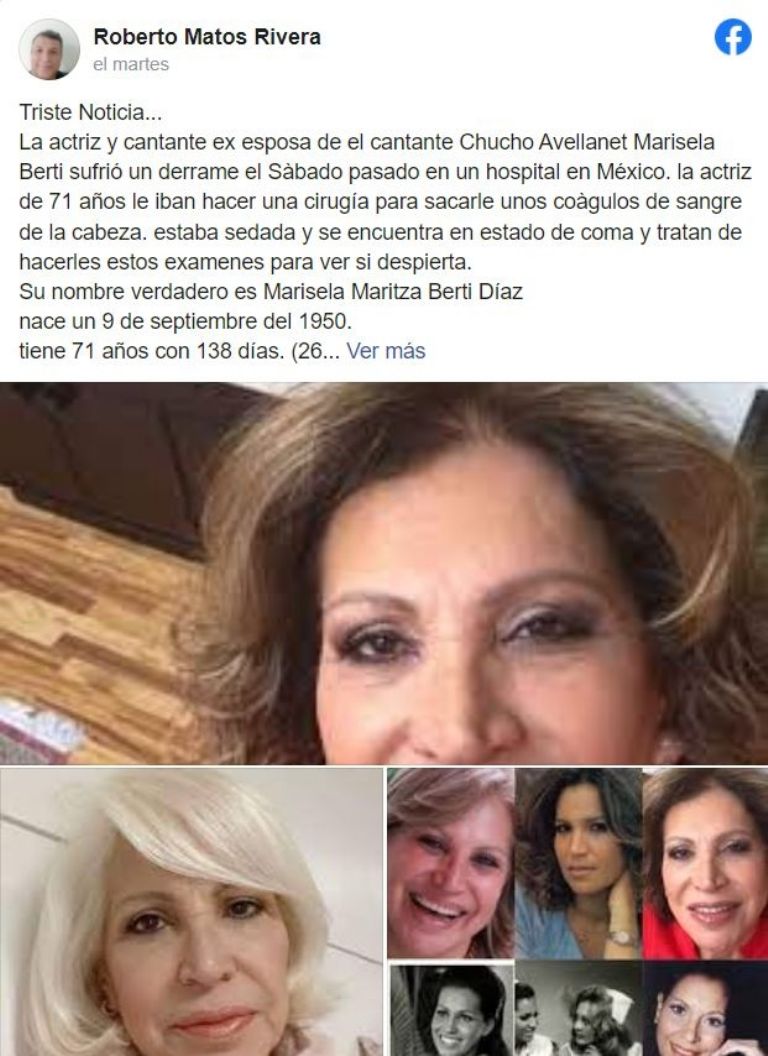Open the bottom-right dark-background portrait in collage
Viewport: 768px width, 1056px height.
(705, 1009)
